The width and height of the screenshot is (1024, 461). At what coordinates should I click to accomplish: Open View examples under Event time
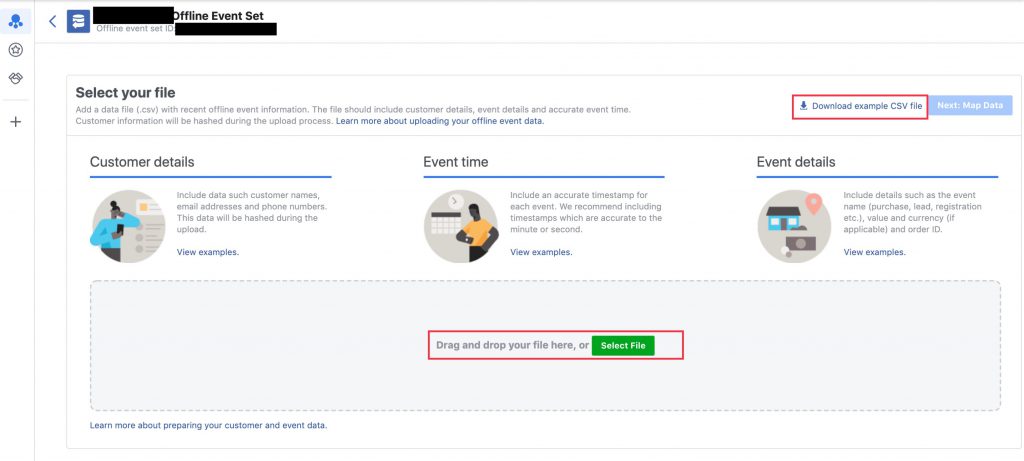[541, 252]
